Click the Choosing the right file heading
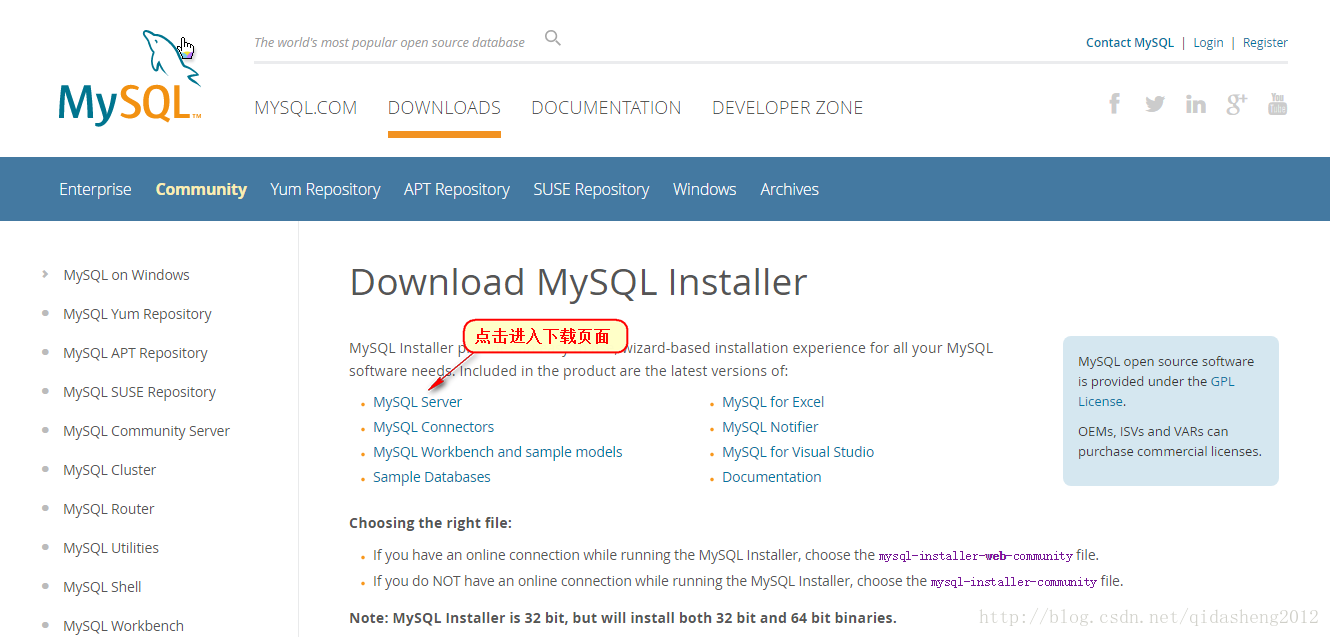1330x637 pixels. [x=430, y=523]
